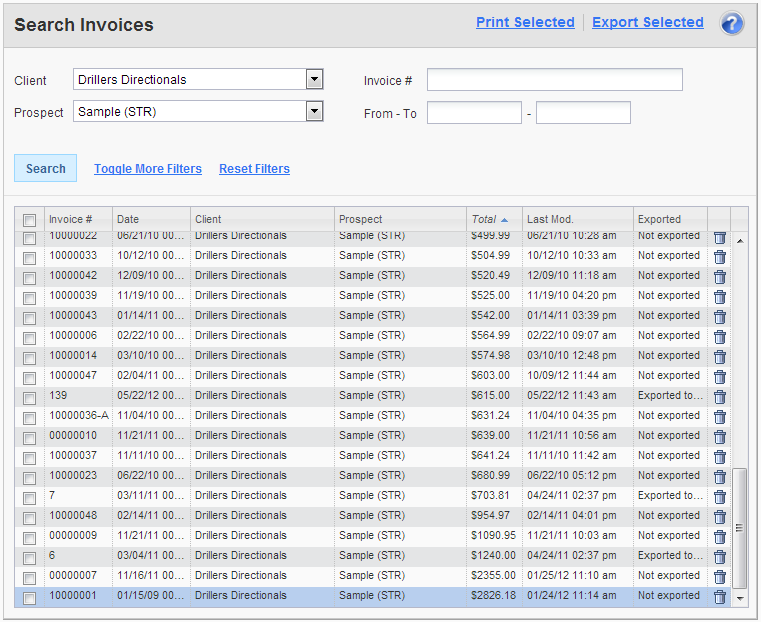The height and width of the screenshot is (622, 761).
Task: Select checkbox for invoice 00000010
Action: (30, 437)
